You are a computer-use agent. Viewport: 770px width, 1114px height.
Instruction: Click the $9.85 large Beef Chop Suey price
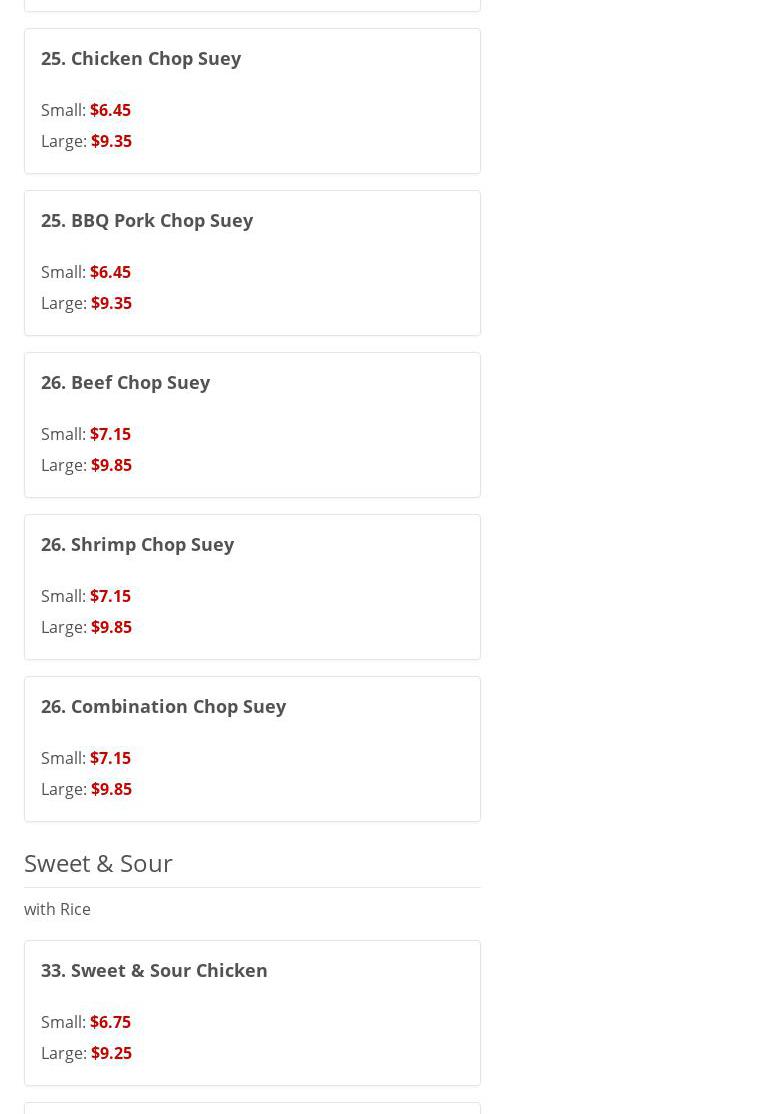click(x=111, y=465)
